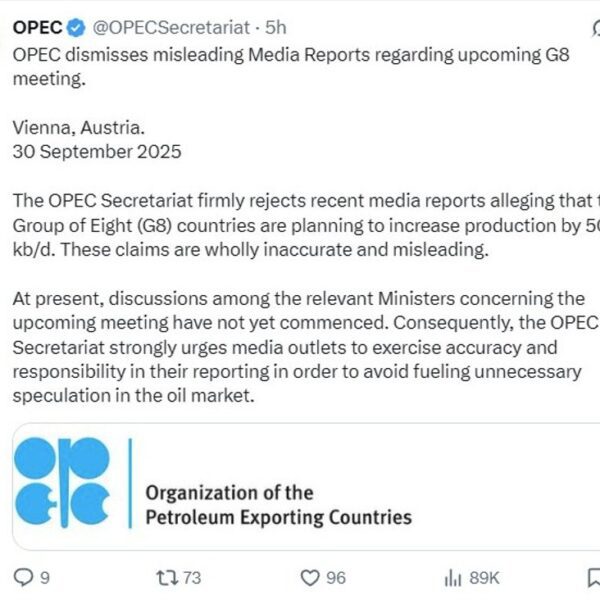Click the repost count number 73
The image size is (600, 600).
(192, 577)
